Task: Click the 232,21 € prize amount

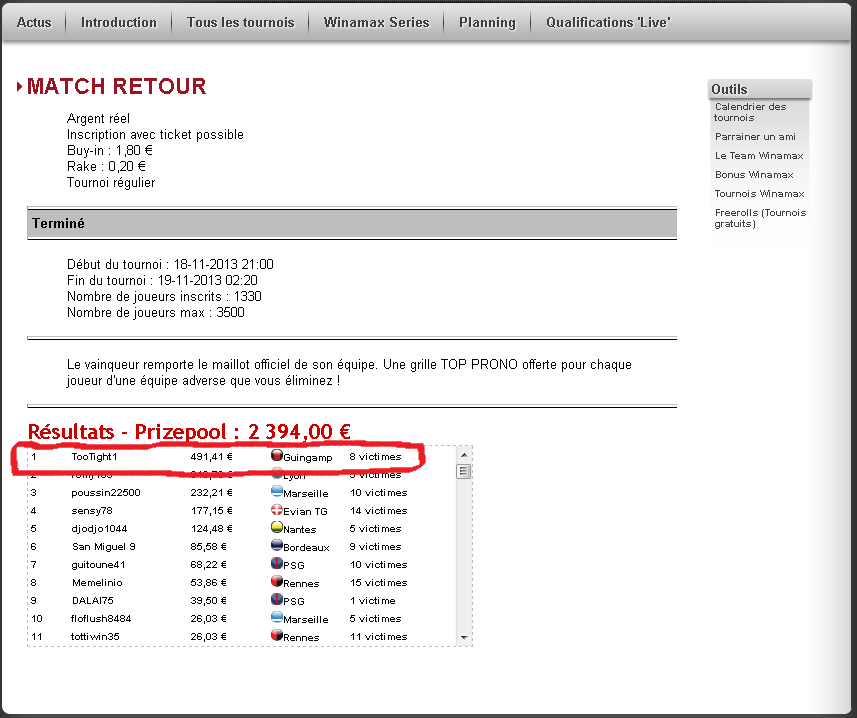Action: (x=212, y=493)
